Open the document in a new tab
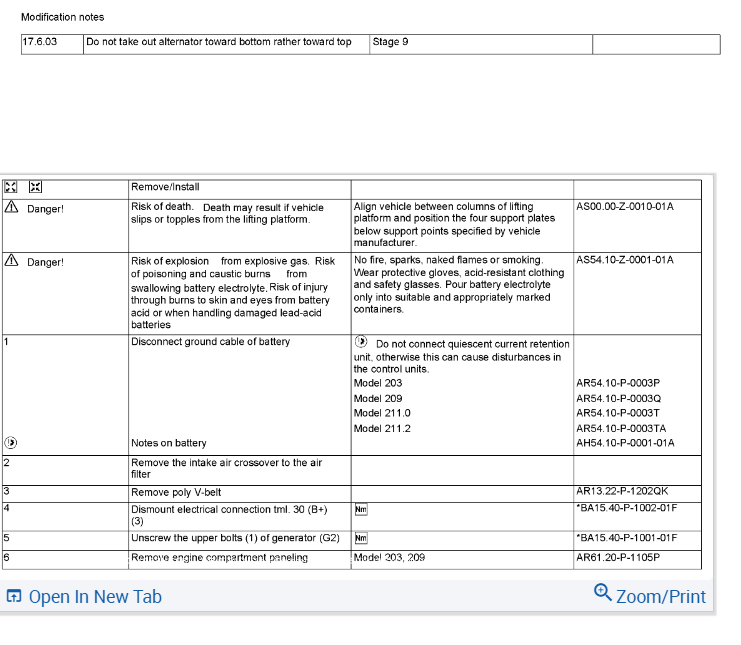 [84, 596]
